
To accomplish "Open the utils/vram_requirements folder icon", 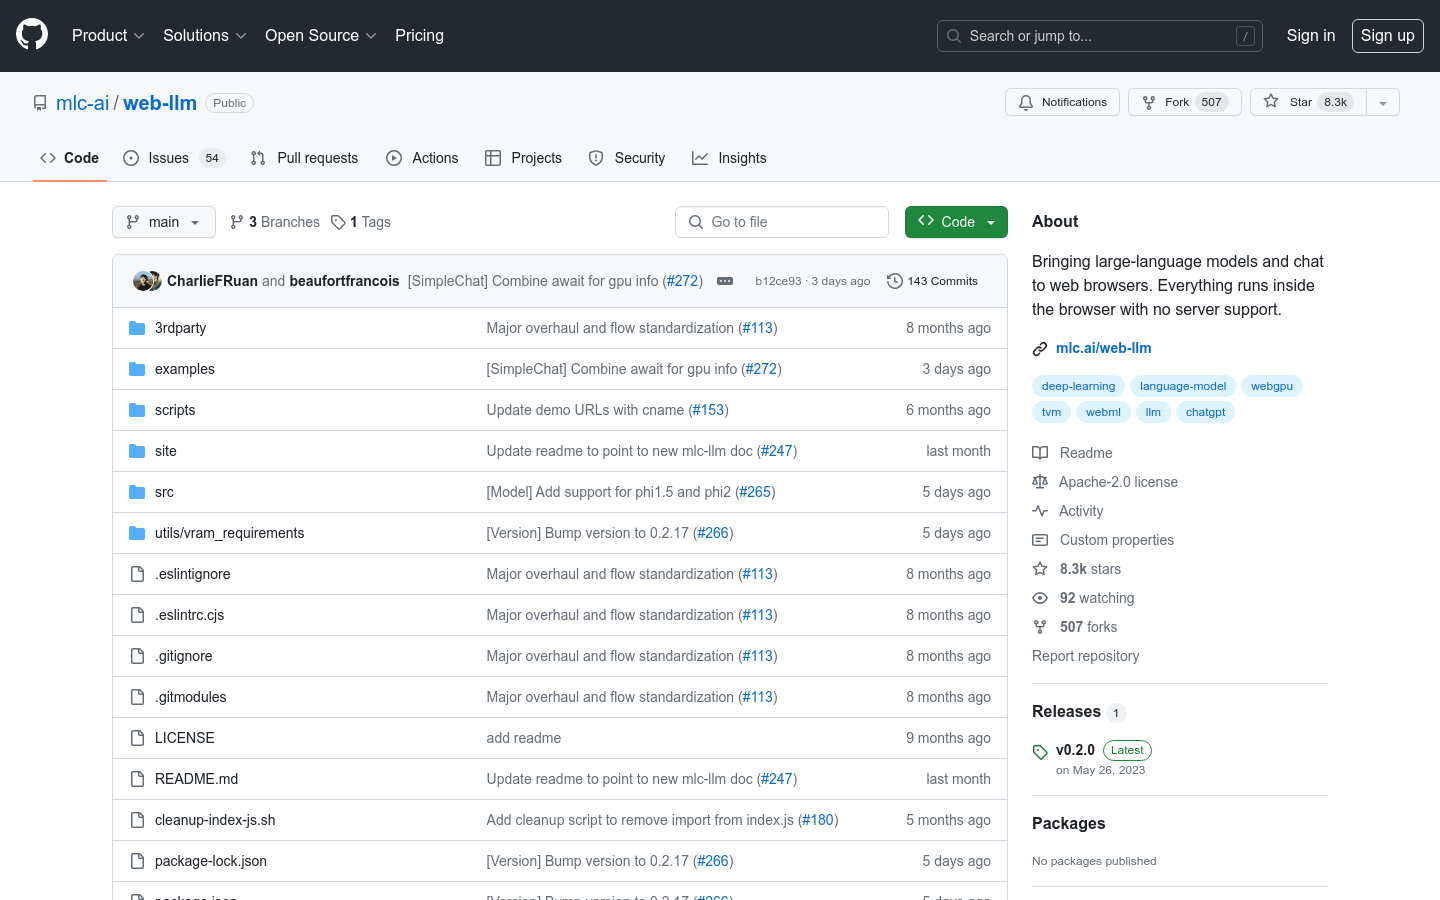I will (137, 533).
